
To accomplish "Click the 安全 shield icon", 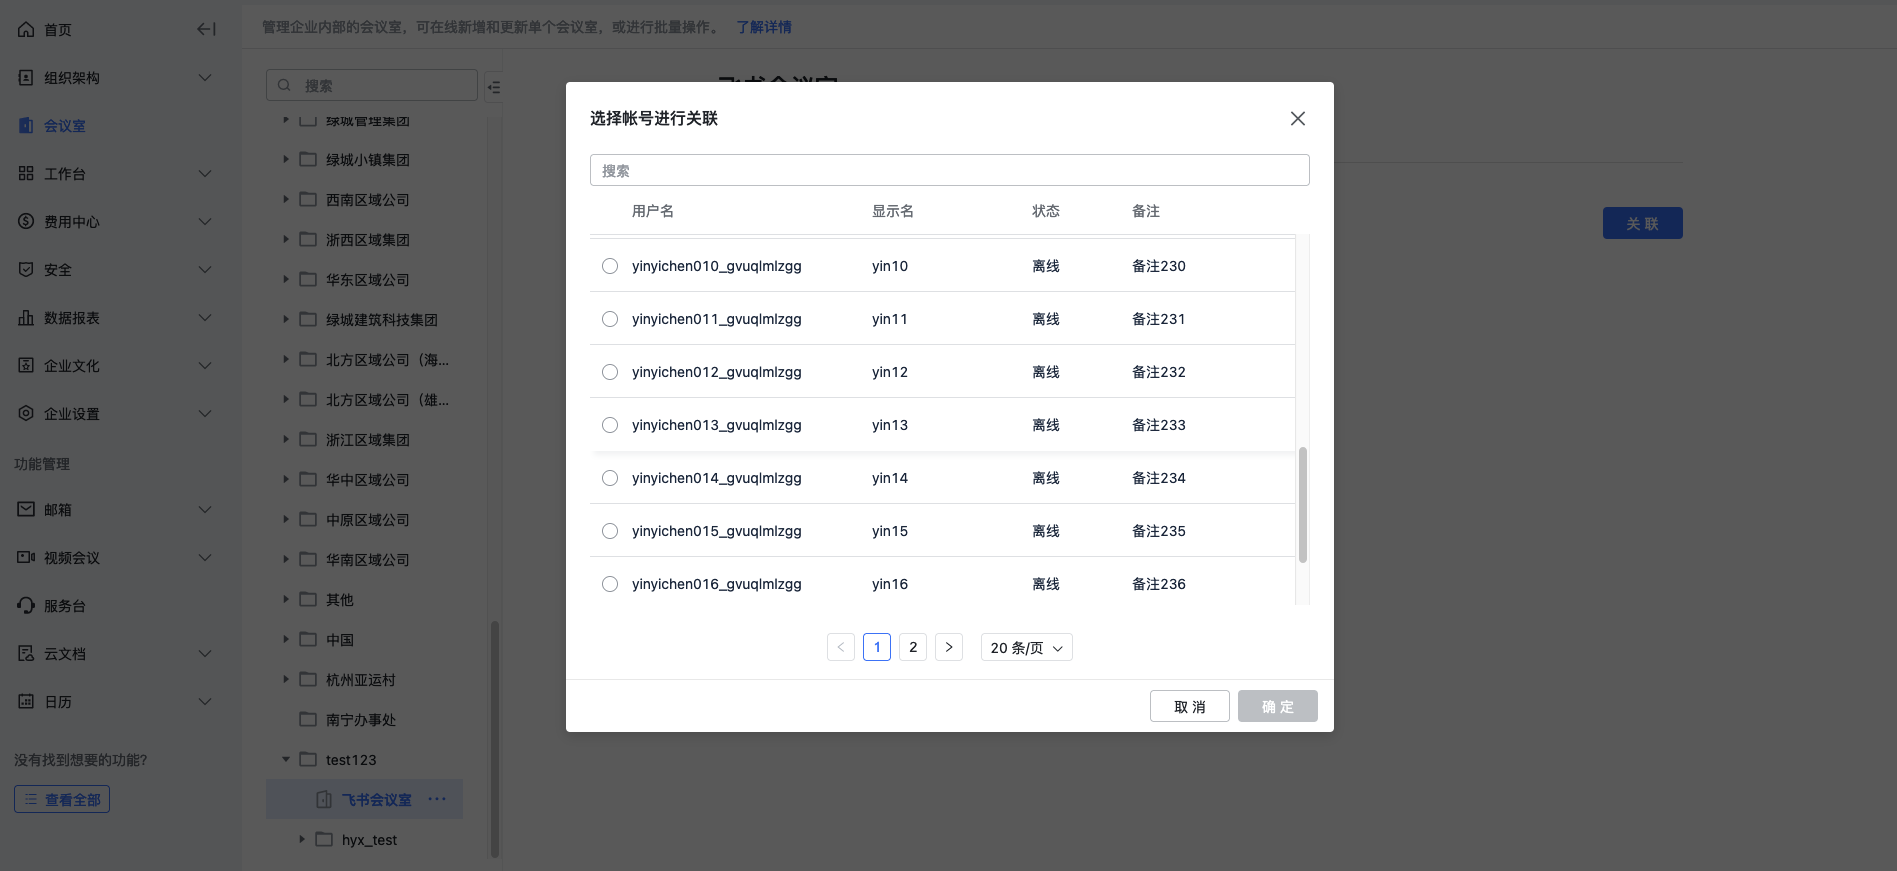I will tap(26, 270).
